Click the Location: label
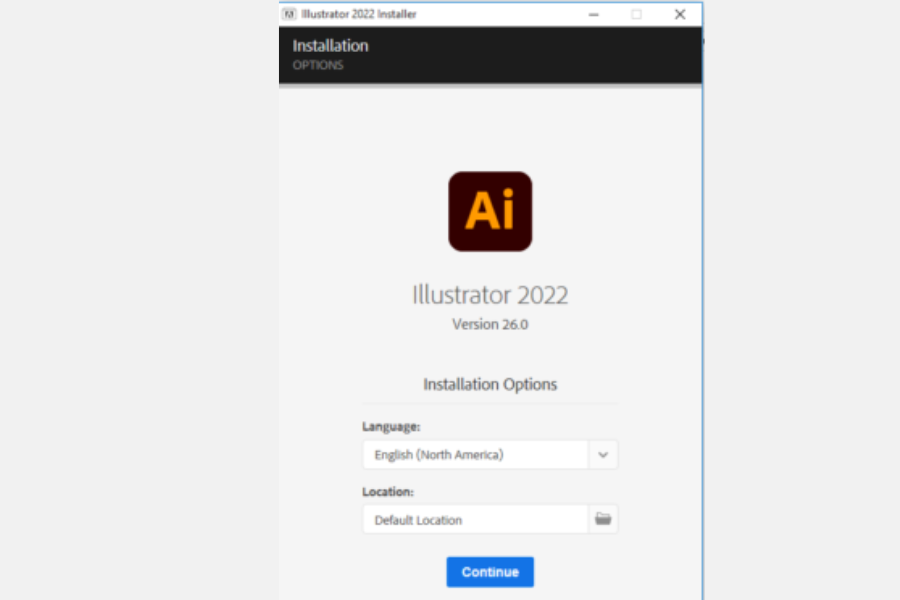 pos(388,492)
